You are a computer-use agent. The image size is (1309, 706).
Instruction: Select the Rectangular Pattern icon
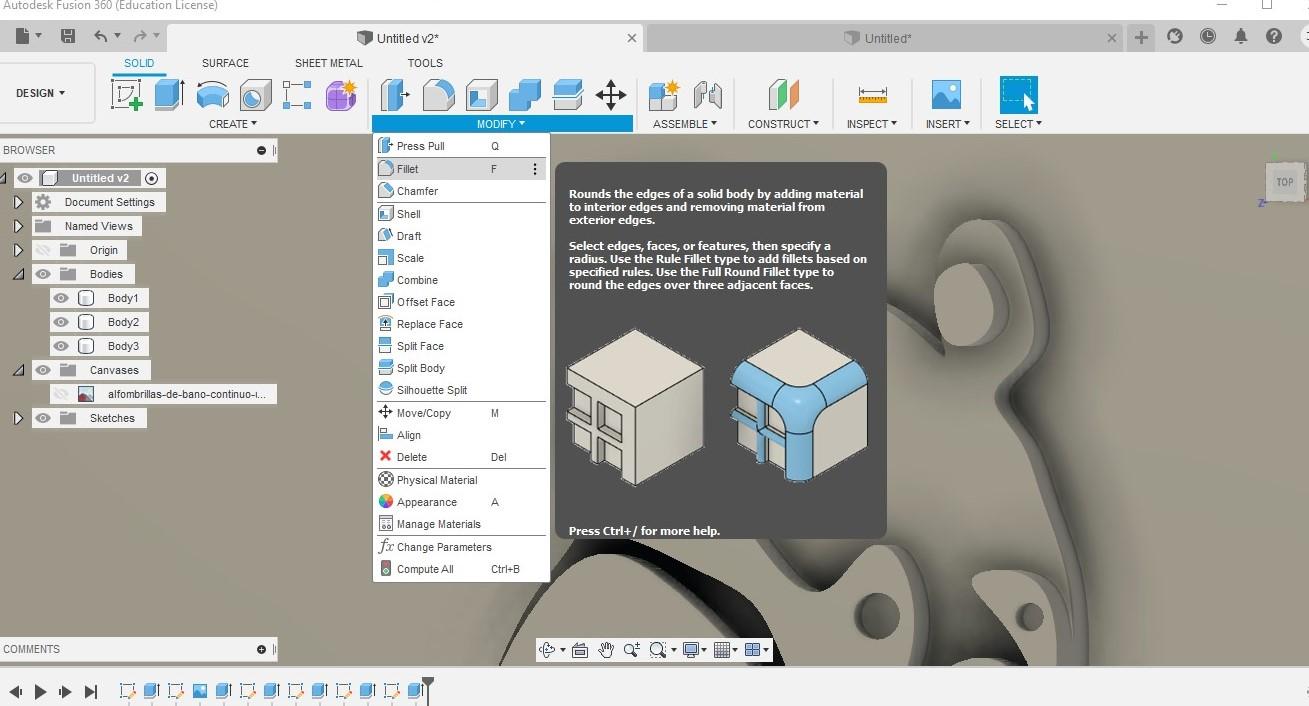(297, 95)
